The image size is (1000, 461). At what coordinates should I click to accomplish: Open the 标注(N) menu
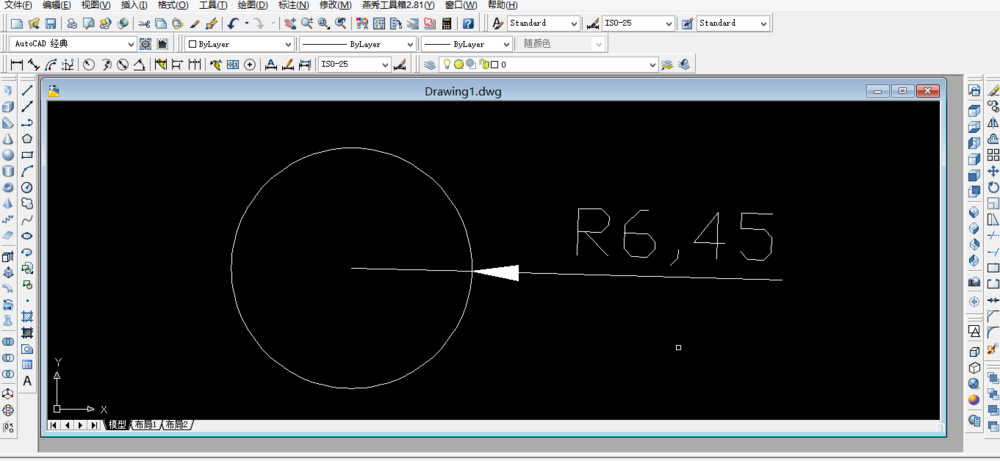(293, 5)
